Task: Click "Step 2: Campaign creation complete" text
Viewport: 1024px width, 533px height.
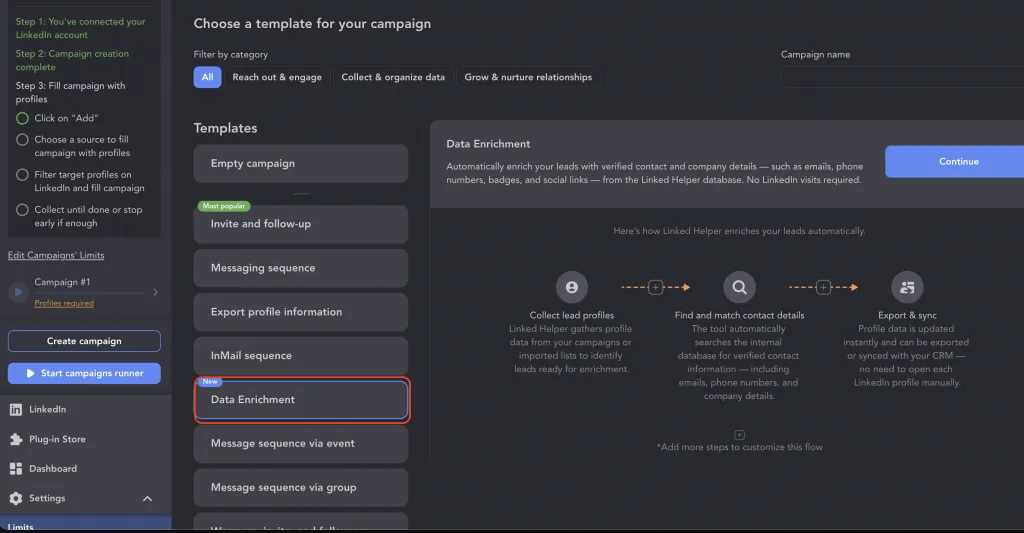Action: pos(72,60)
